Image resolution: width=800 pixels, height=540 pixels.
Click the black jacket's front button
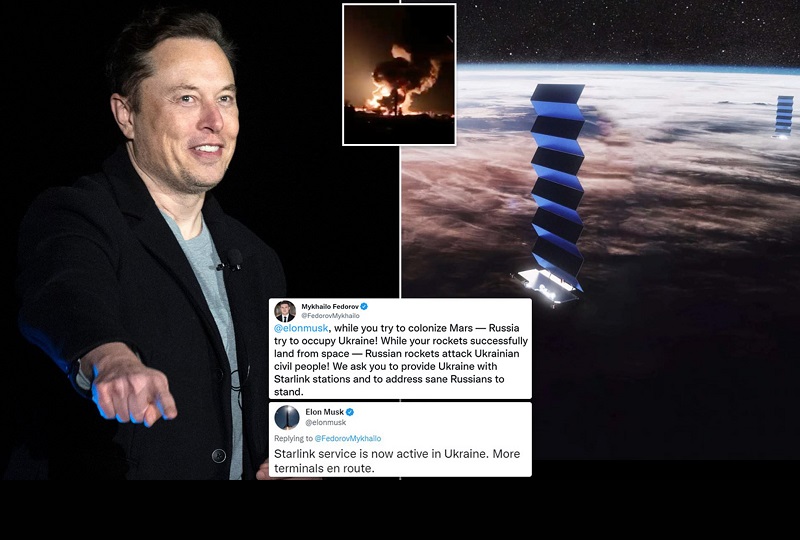pyautogui.click(x=219, y=455)
